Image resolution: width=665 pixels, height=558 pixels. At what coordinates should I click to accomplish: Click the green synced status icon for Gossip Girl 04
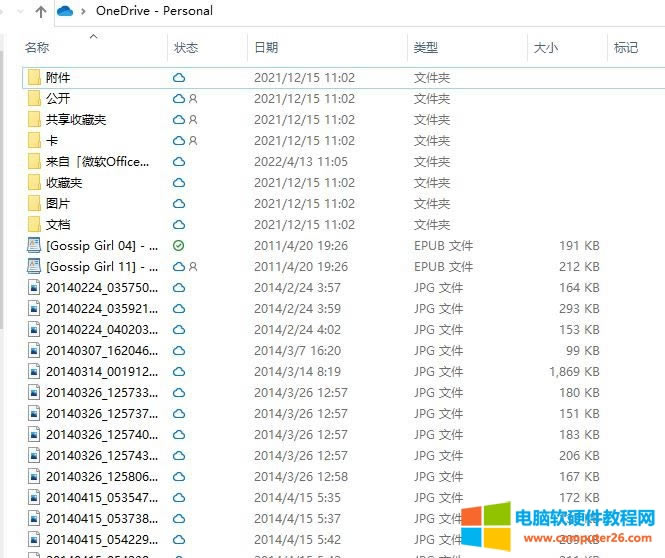coord(179,245)
